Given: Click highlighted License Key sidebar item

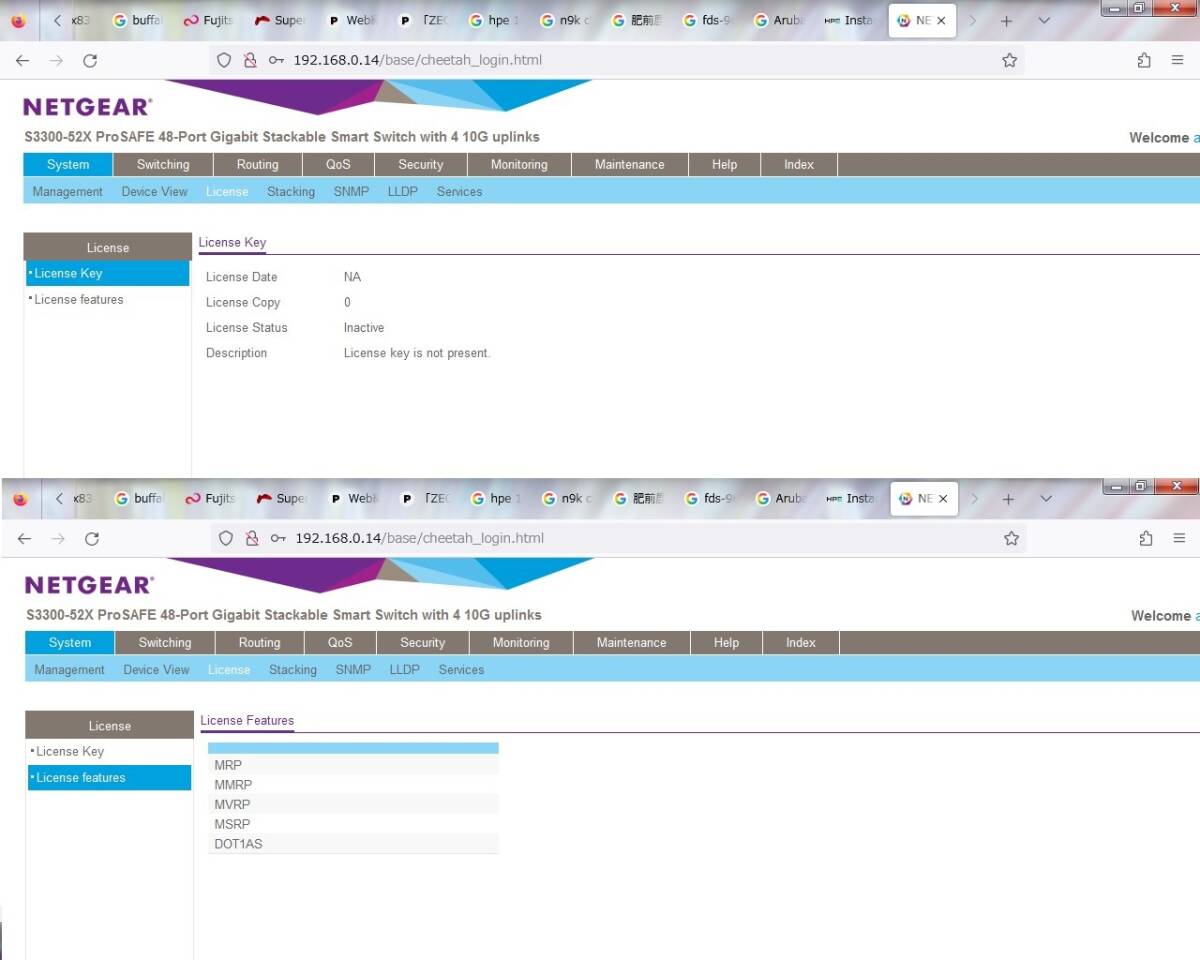Looking at the screenshot, I should [x=108, y=273].
